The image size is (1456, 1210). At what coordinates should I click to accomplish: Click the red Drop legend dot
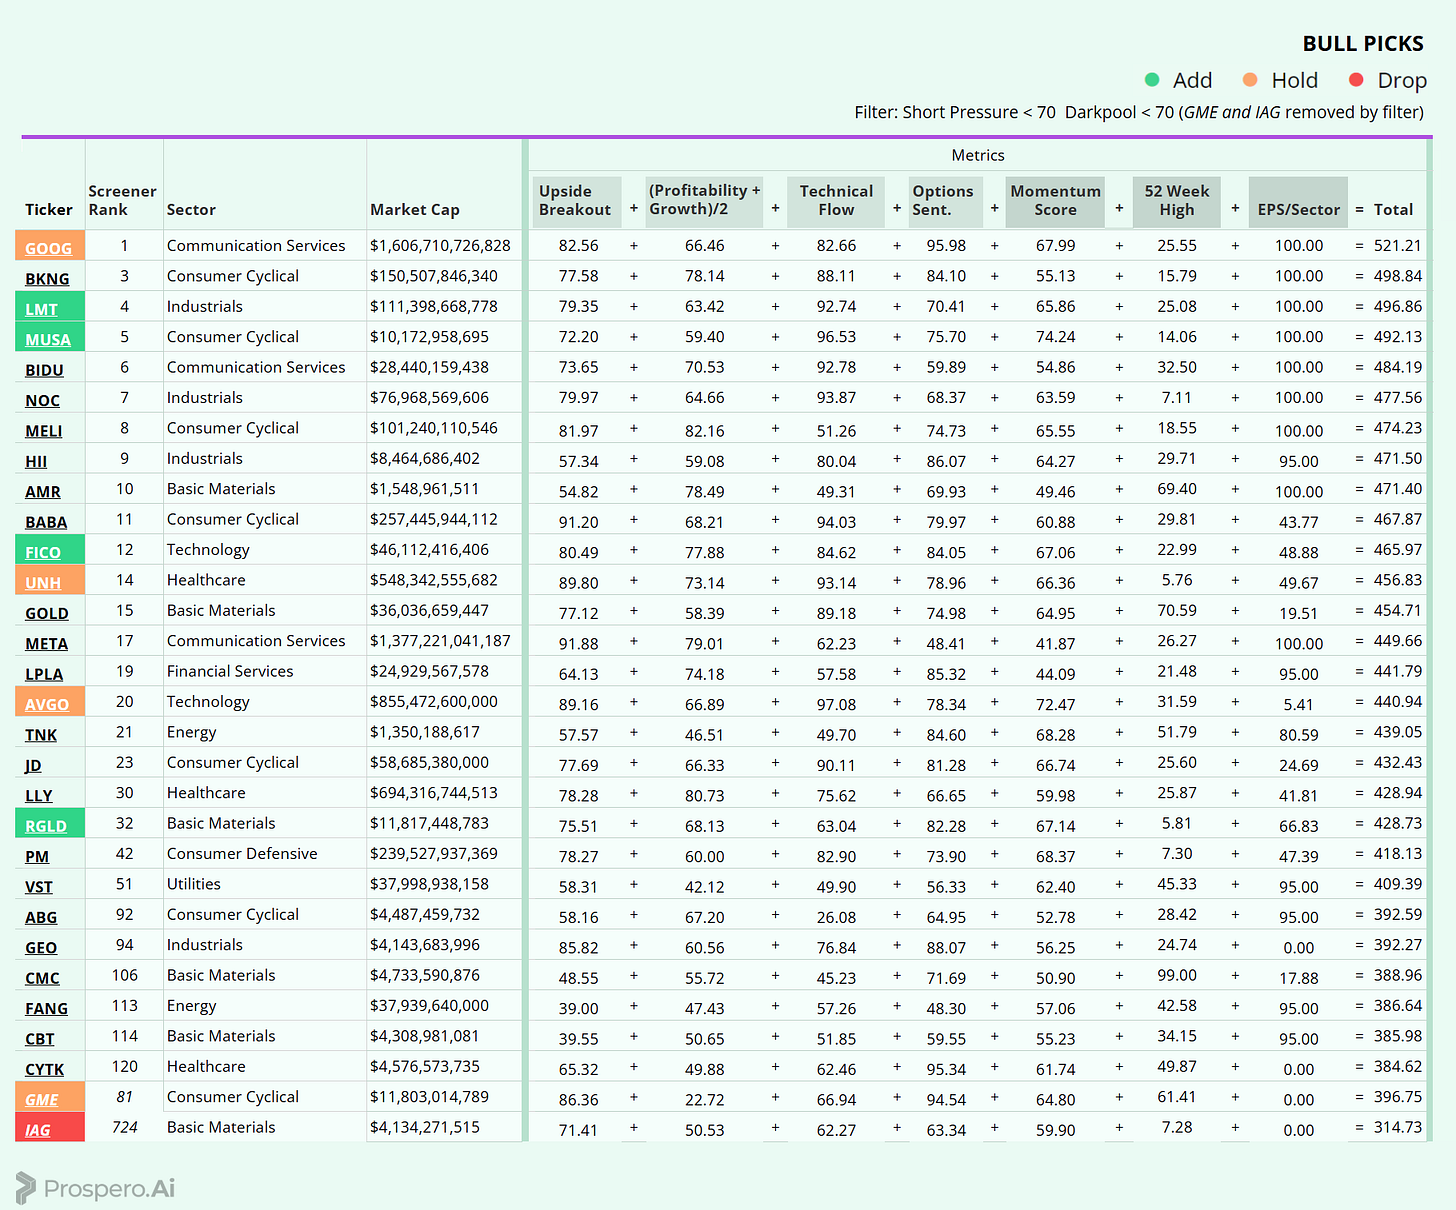coord(1356,80)
